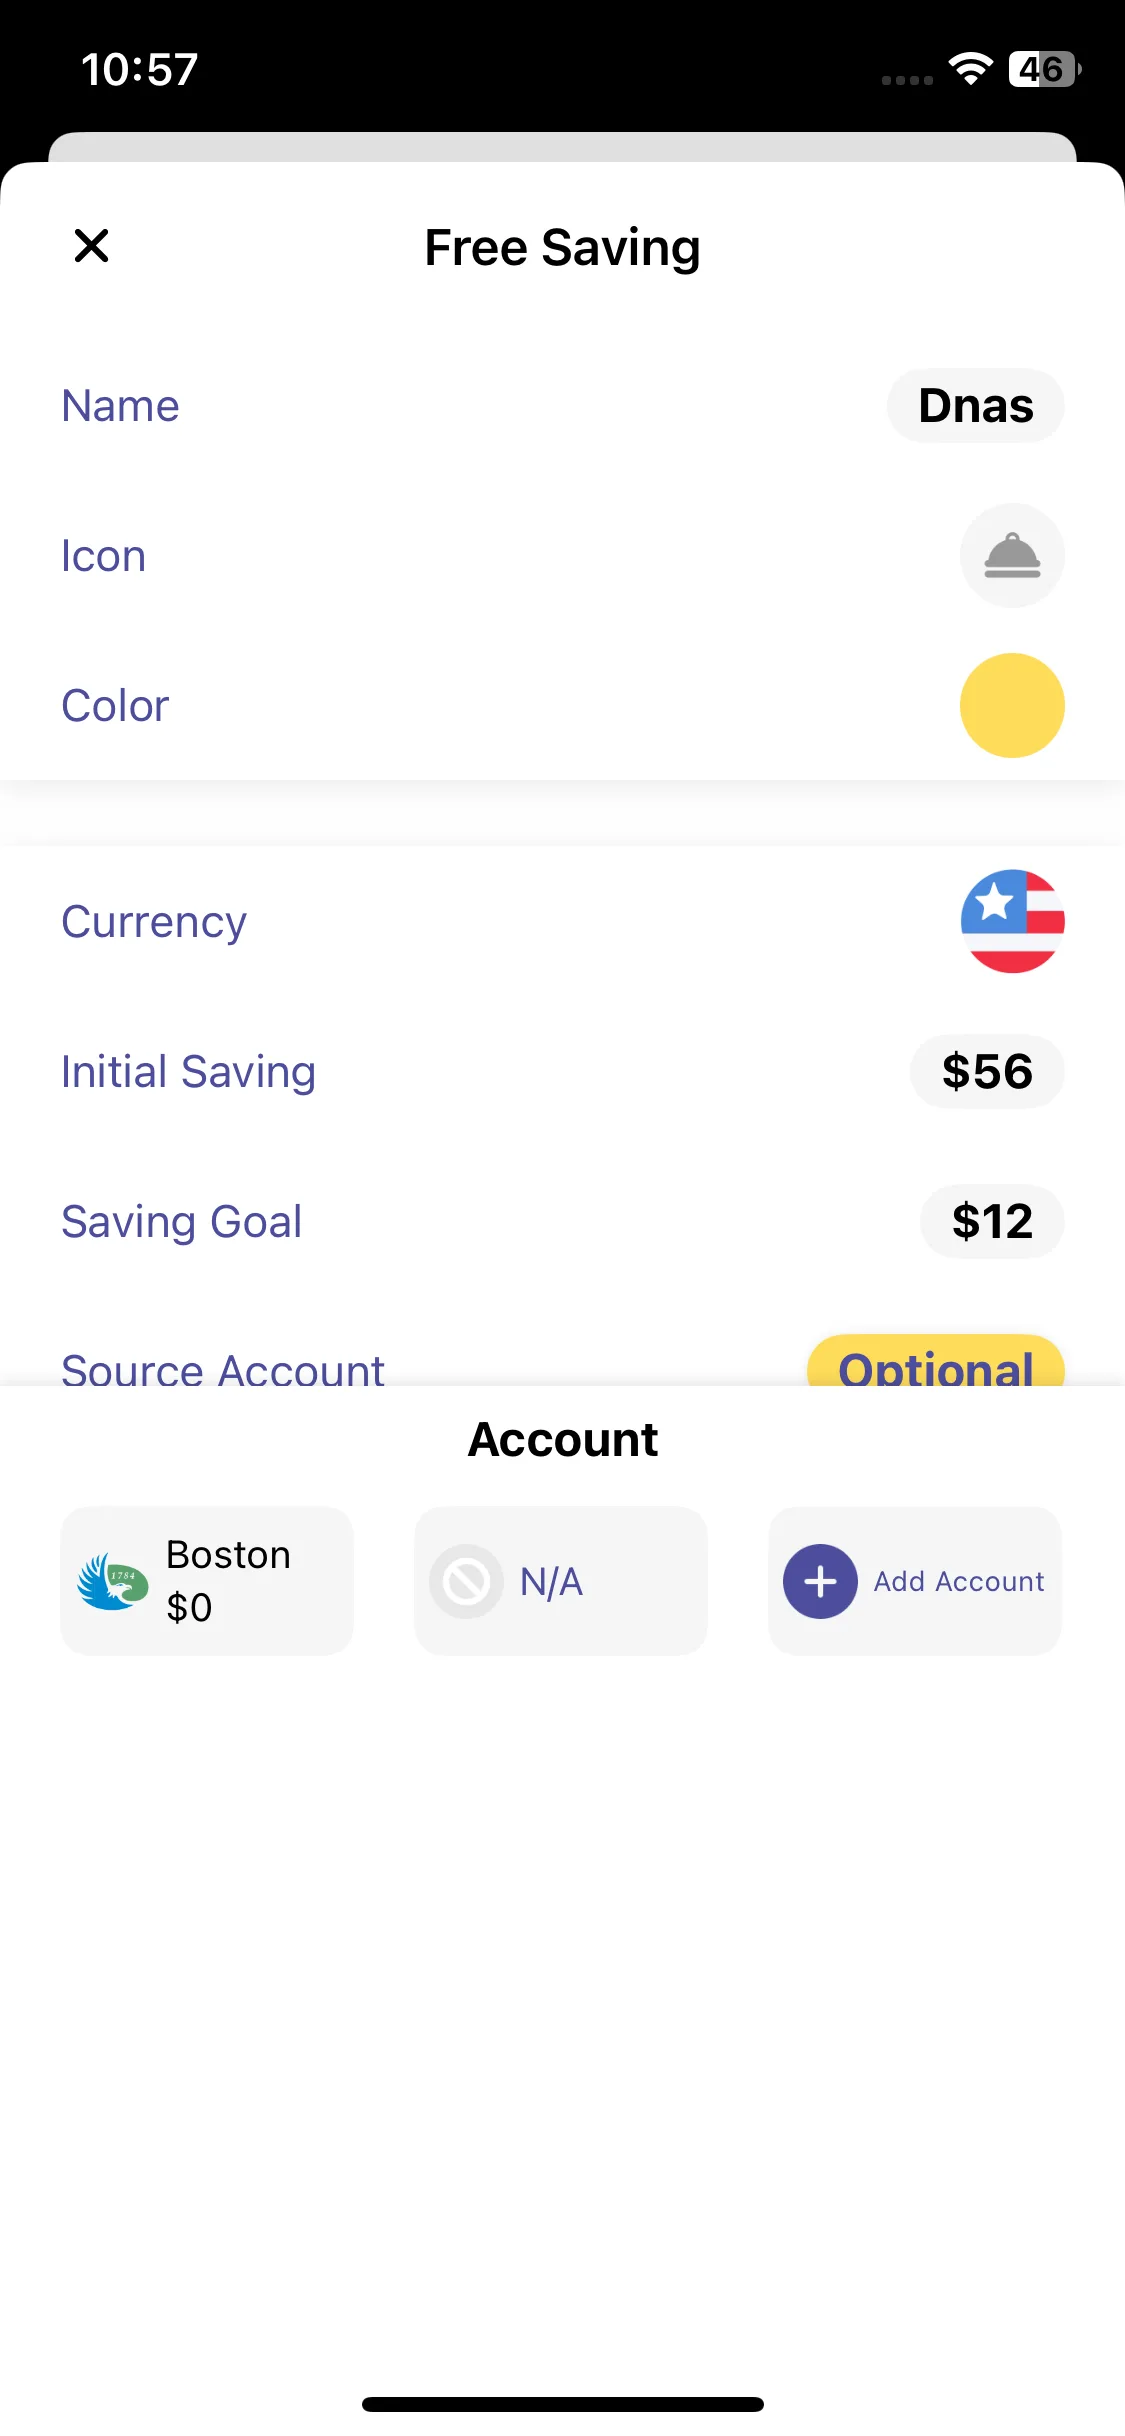Tap the Boston bank eagle logo
1125x2436 pixels.
(113, 1581)
